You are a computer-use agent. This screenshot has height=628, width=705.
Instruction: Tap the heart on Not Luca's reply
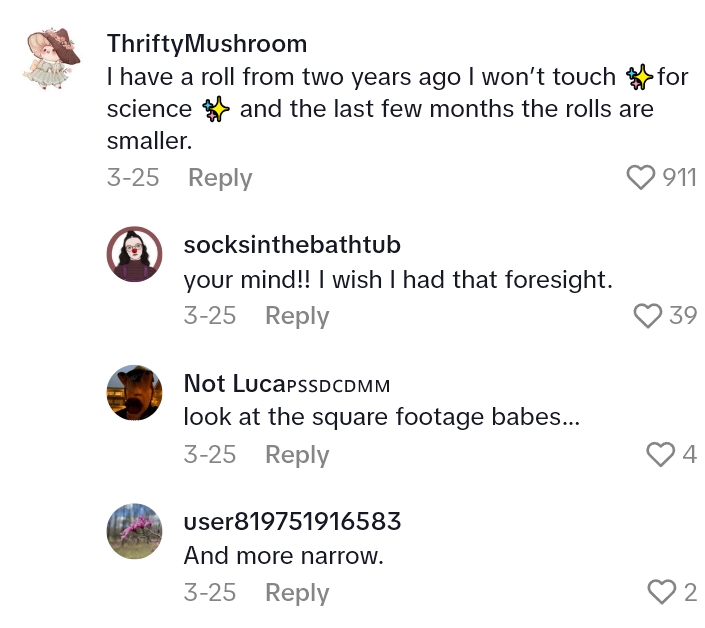click(660, 455)
